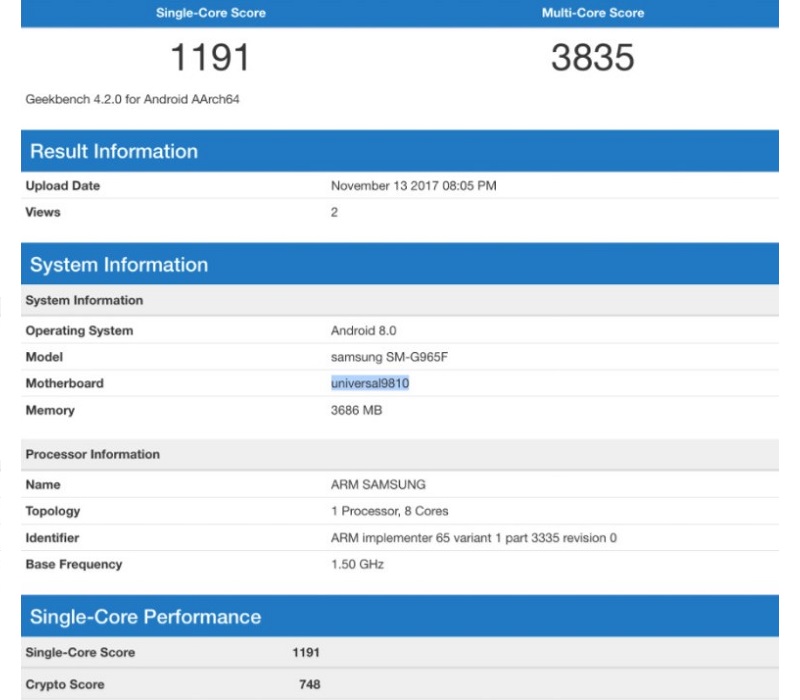This screenshot has height=700, width=800.
Task: Select the Views count value 2
Action: coord(334,212)
